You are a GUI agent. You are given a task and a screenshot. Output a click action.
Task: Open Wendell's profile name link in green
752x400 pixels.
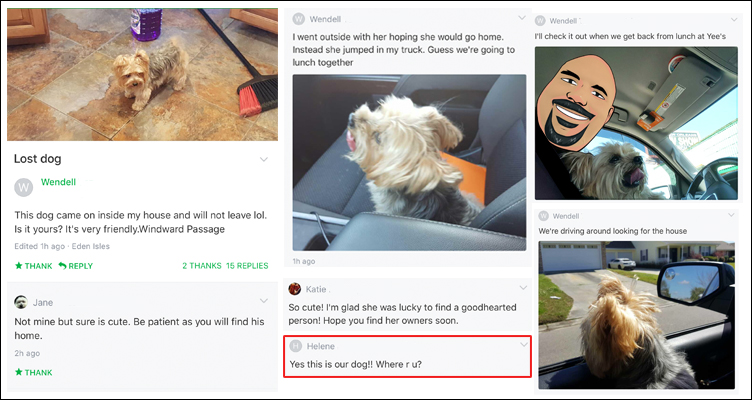58,182
